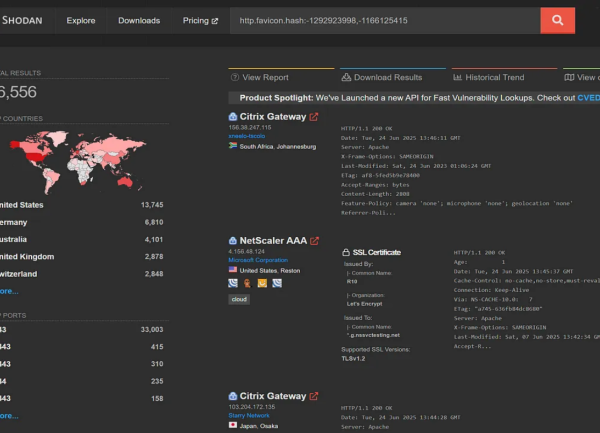The height and width of the screenshot is (433, 600).
Task: Open the Microsoft Corporation organization link
Action: click(258, 260)
